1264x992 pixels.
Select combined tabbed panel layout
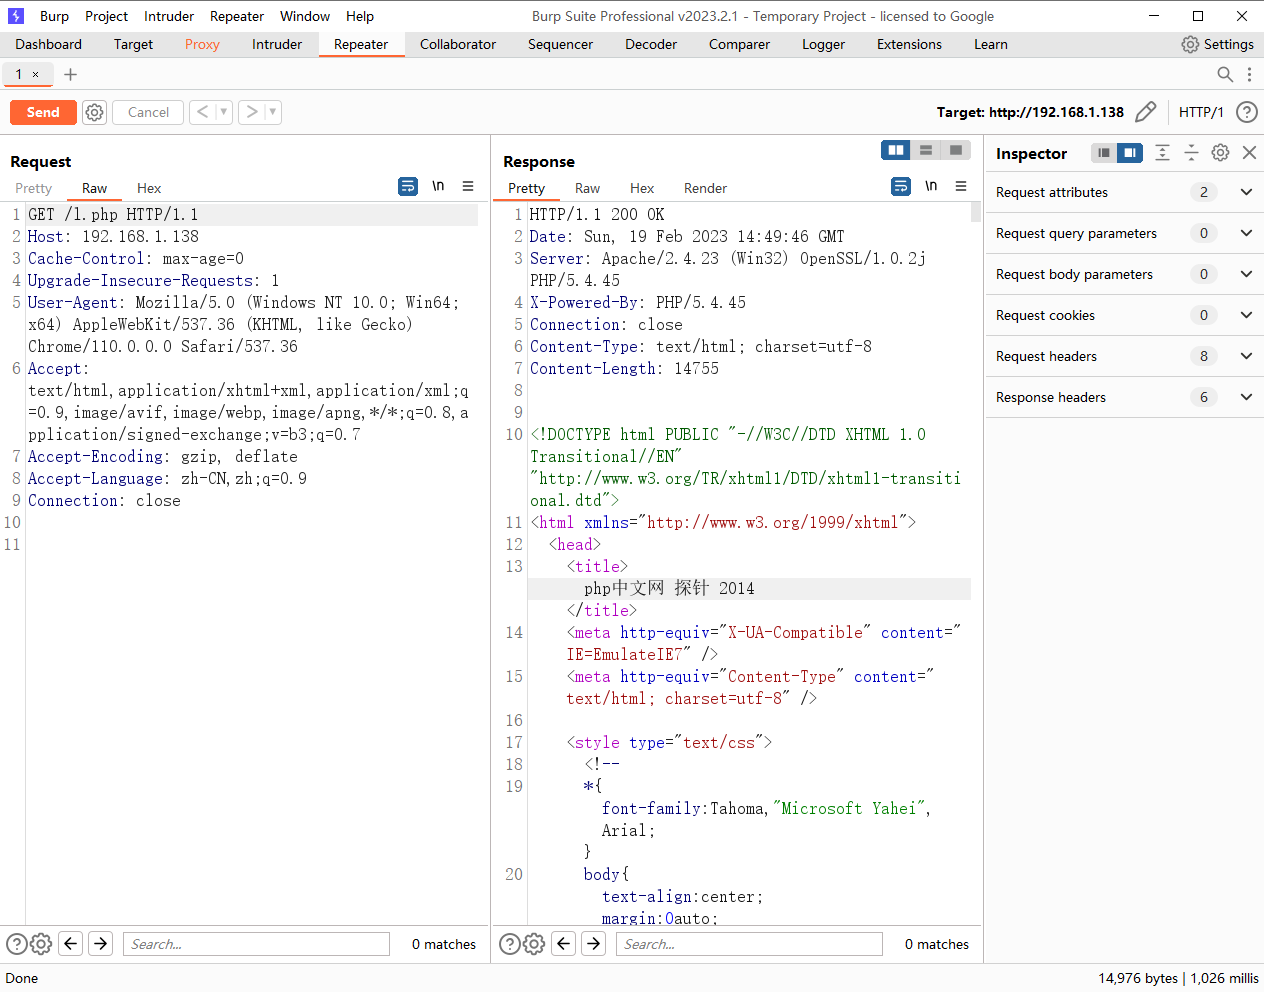(956, 150)
